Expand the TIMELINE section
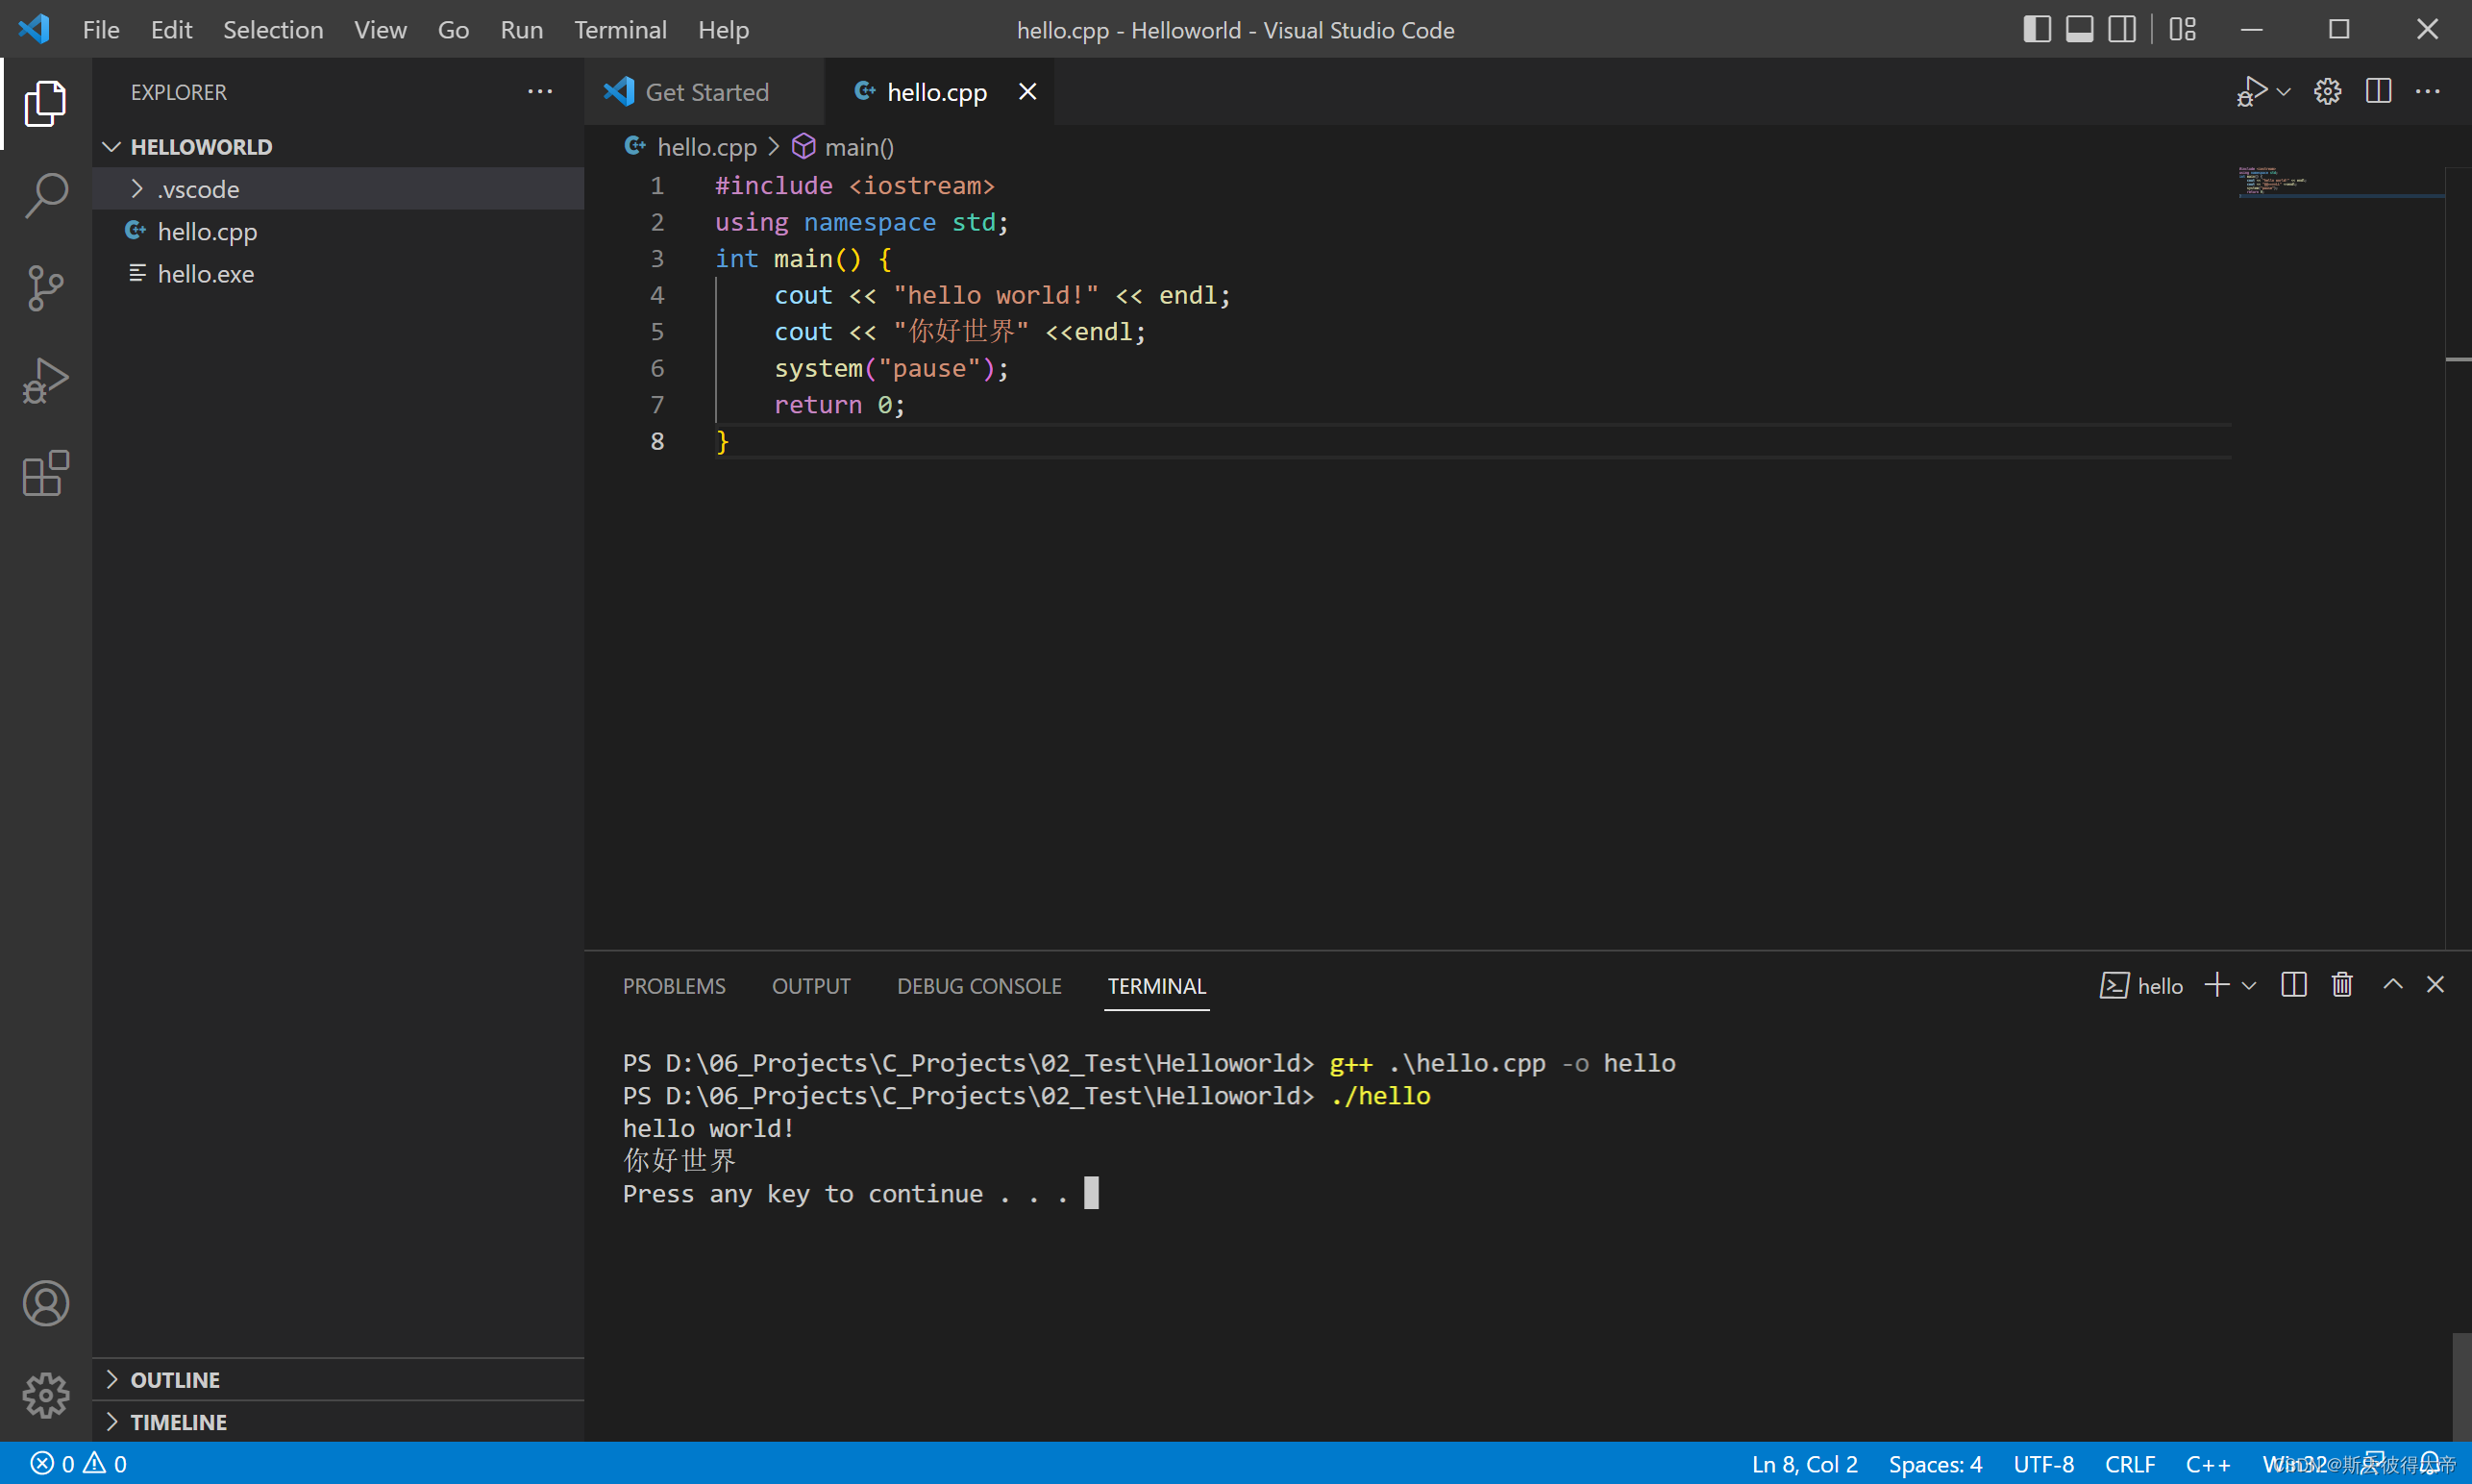Image resolution: width=2472 pixels, height=1484 pixels. click(338, 1421)
